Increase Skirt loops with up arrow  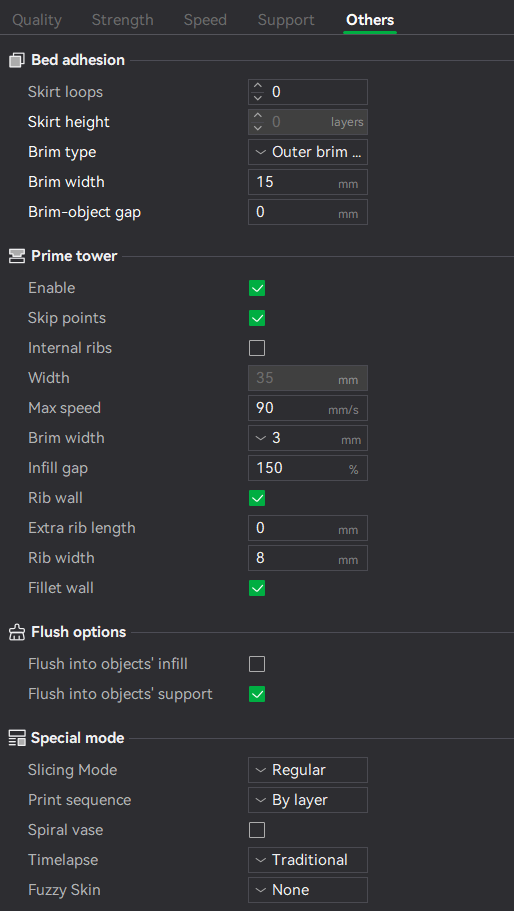coord(258,87)
